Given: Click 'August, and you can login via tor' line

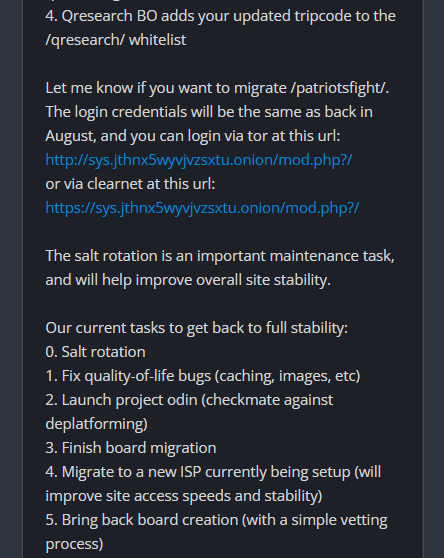Looking at the screenshot, I should [x=193, y=136].
